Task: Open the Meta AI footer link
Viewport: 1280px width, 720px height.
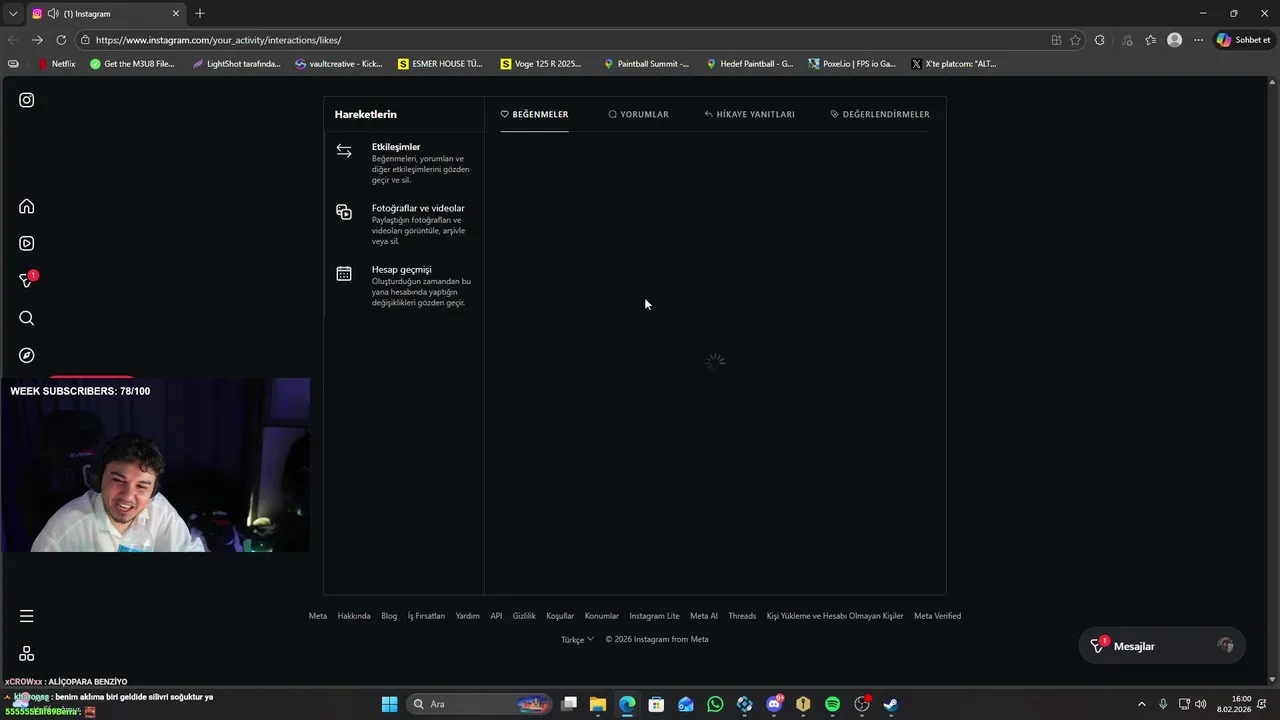Action: pyautogui.click(x=704, y=616)
